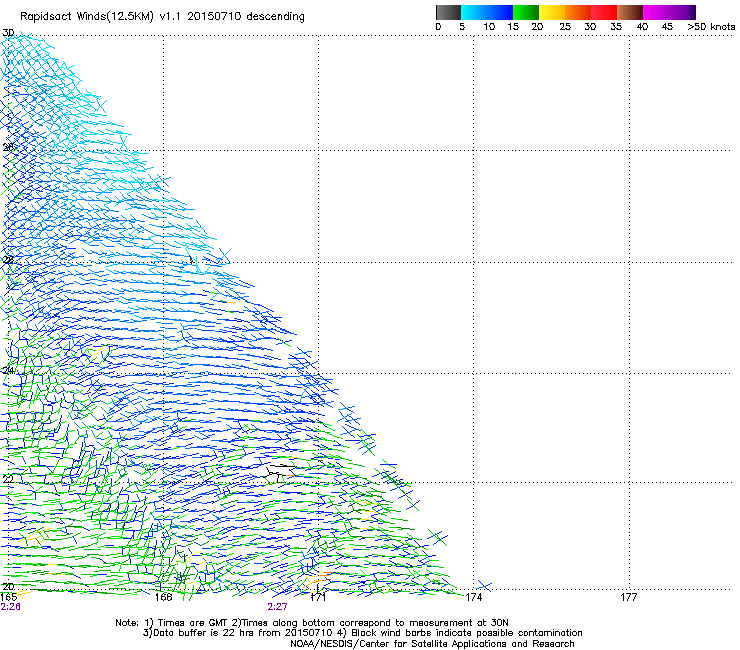Click the longitude label '177'
Image resolution: width=740 pixels, height=650 pixels.
pos(629,597)
